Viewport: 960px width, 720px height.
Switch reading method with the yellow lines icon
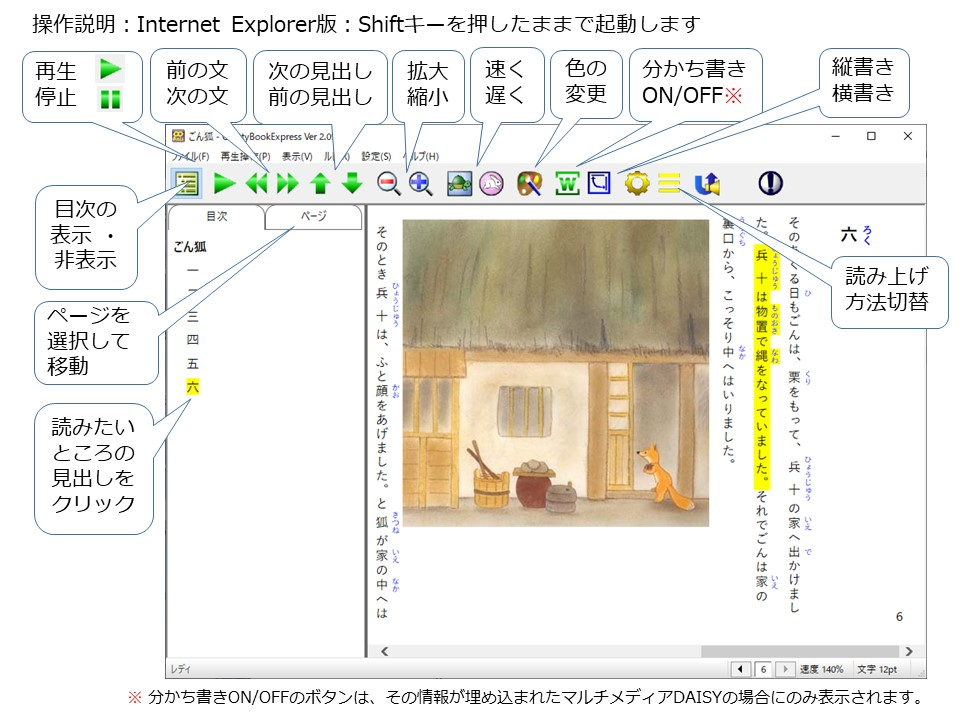(x=669, y=184)
